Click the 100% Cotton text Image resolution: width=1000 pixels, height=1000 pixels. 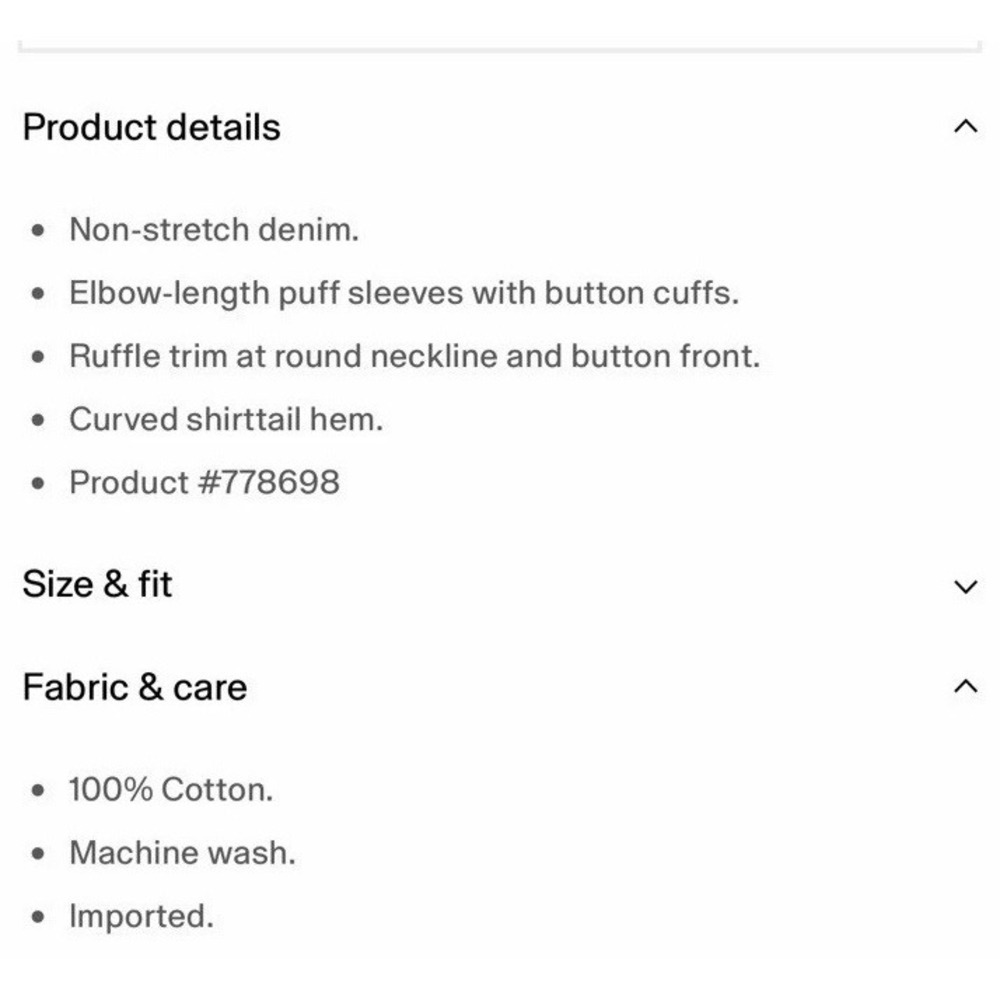pos(171,790)
